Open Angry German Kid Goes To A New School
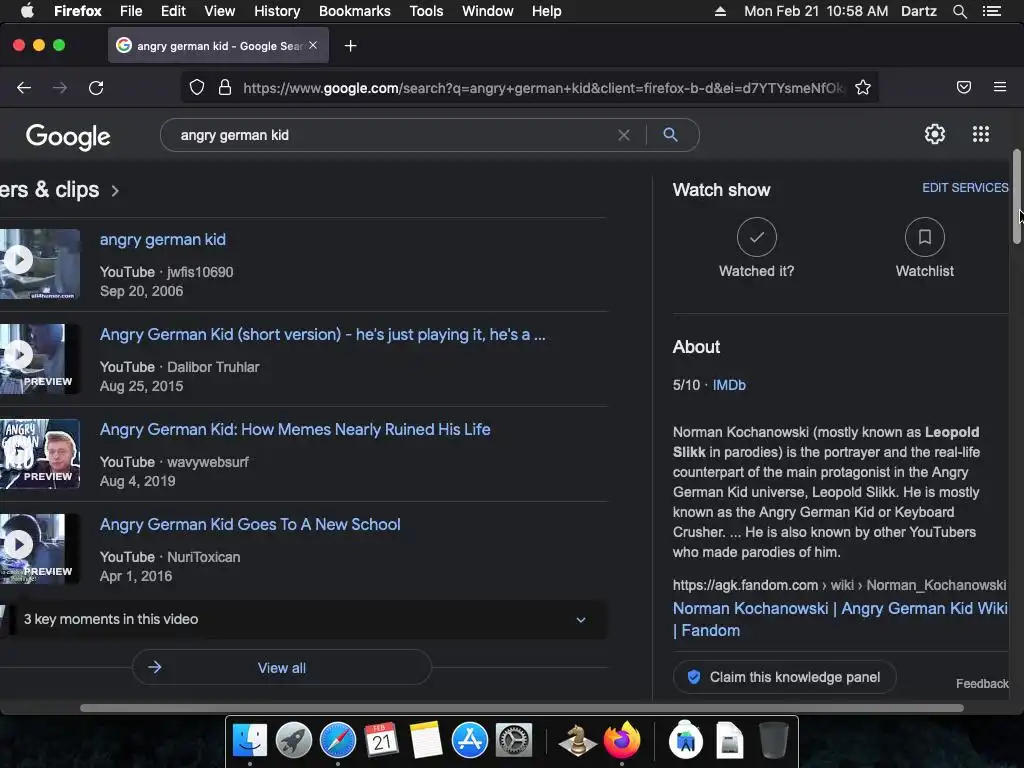Screen dimensions: 1024x768 [250, 524]
